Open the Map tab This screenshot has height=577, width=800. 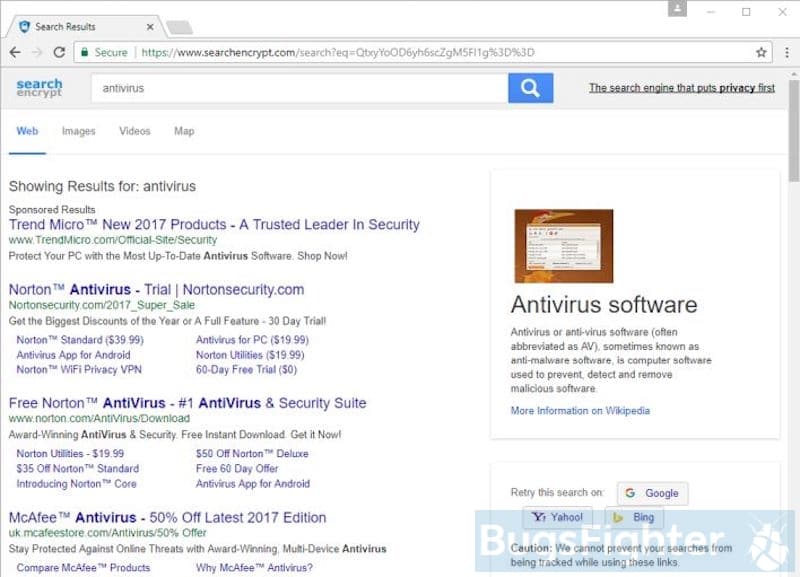(x=184, y=131)
